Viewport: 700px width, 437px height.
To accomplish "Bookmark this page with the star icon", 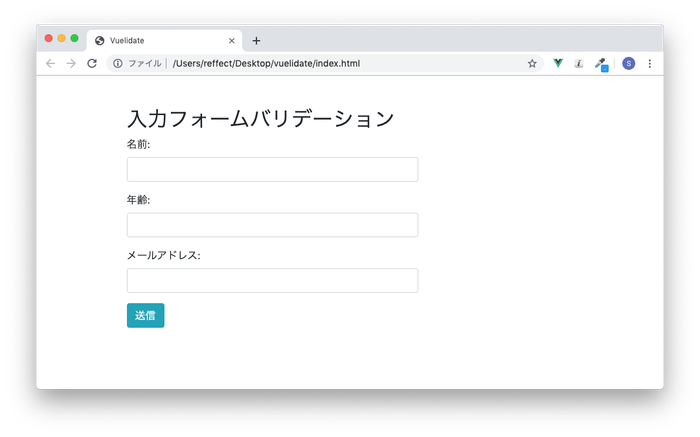I will [532, 63].
